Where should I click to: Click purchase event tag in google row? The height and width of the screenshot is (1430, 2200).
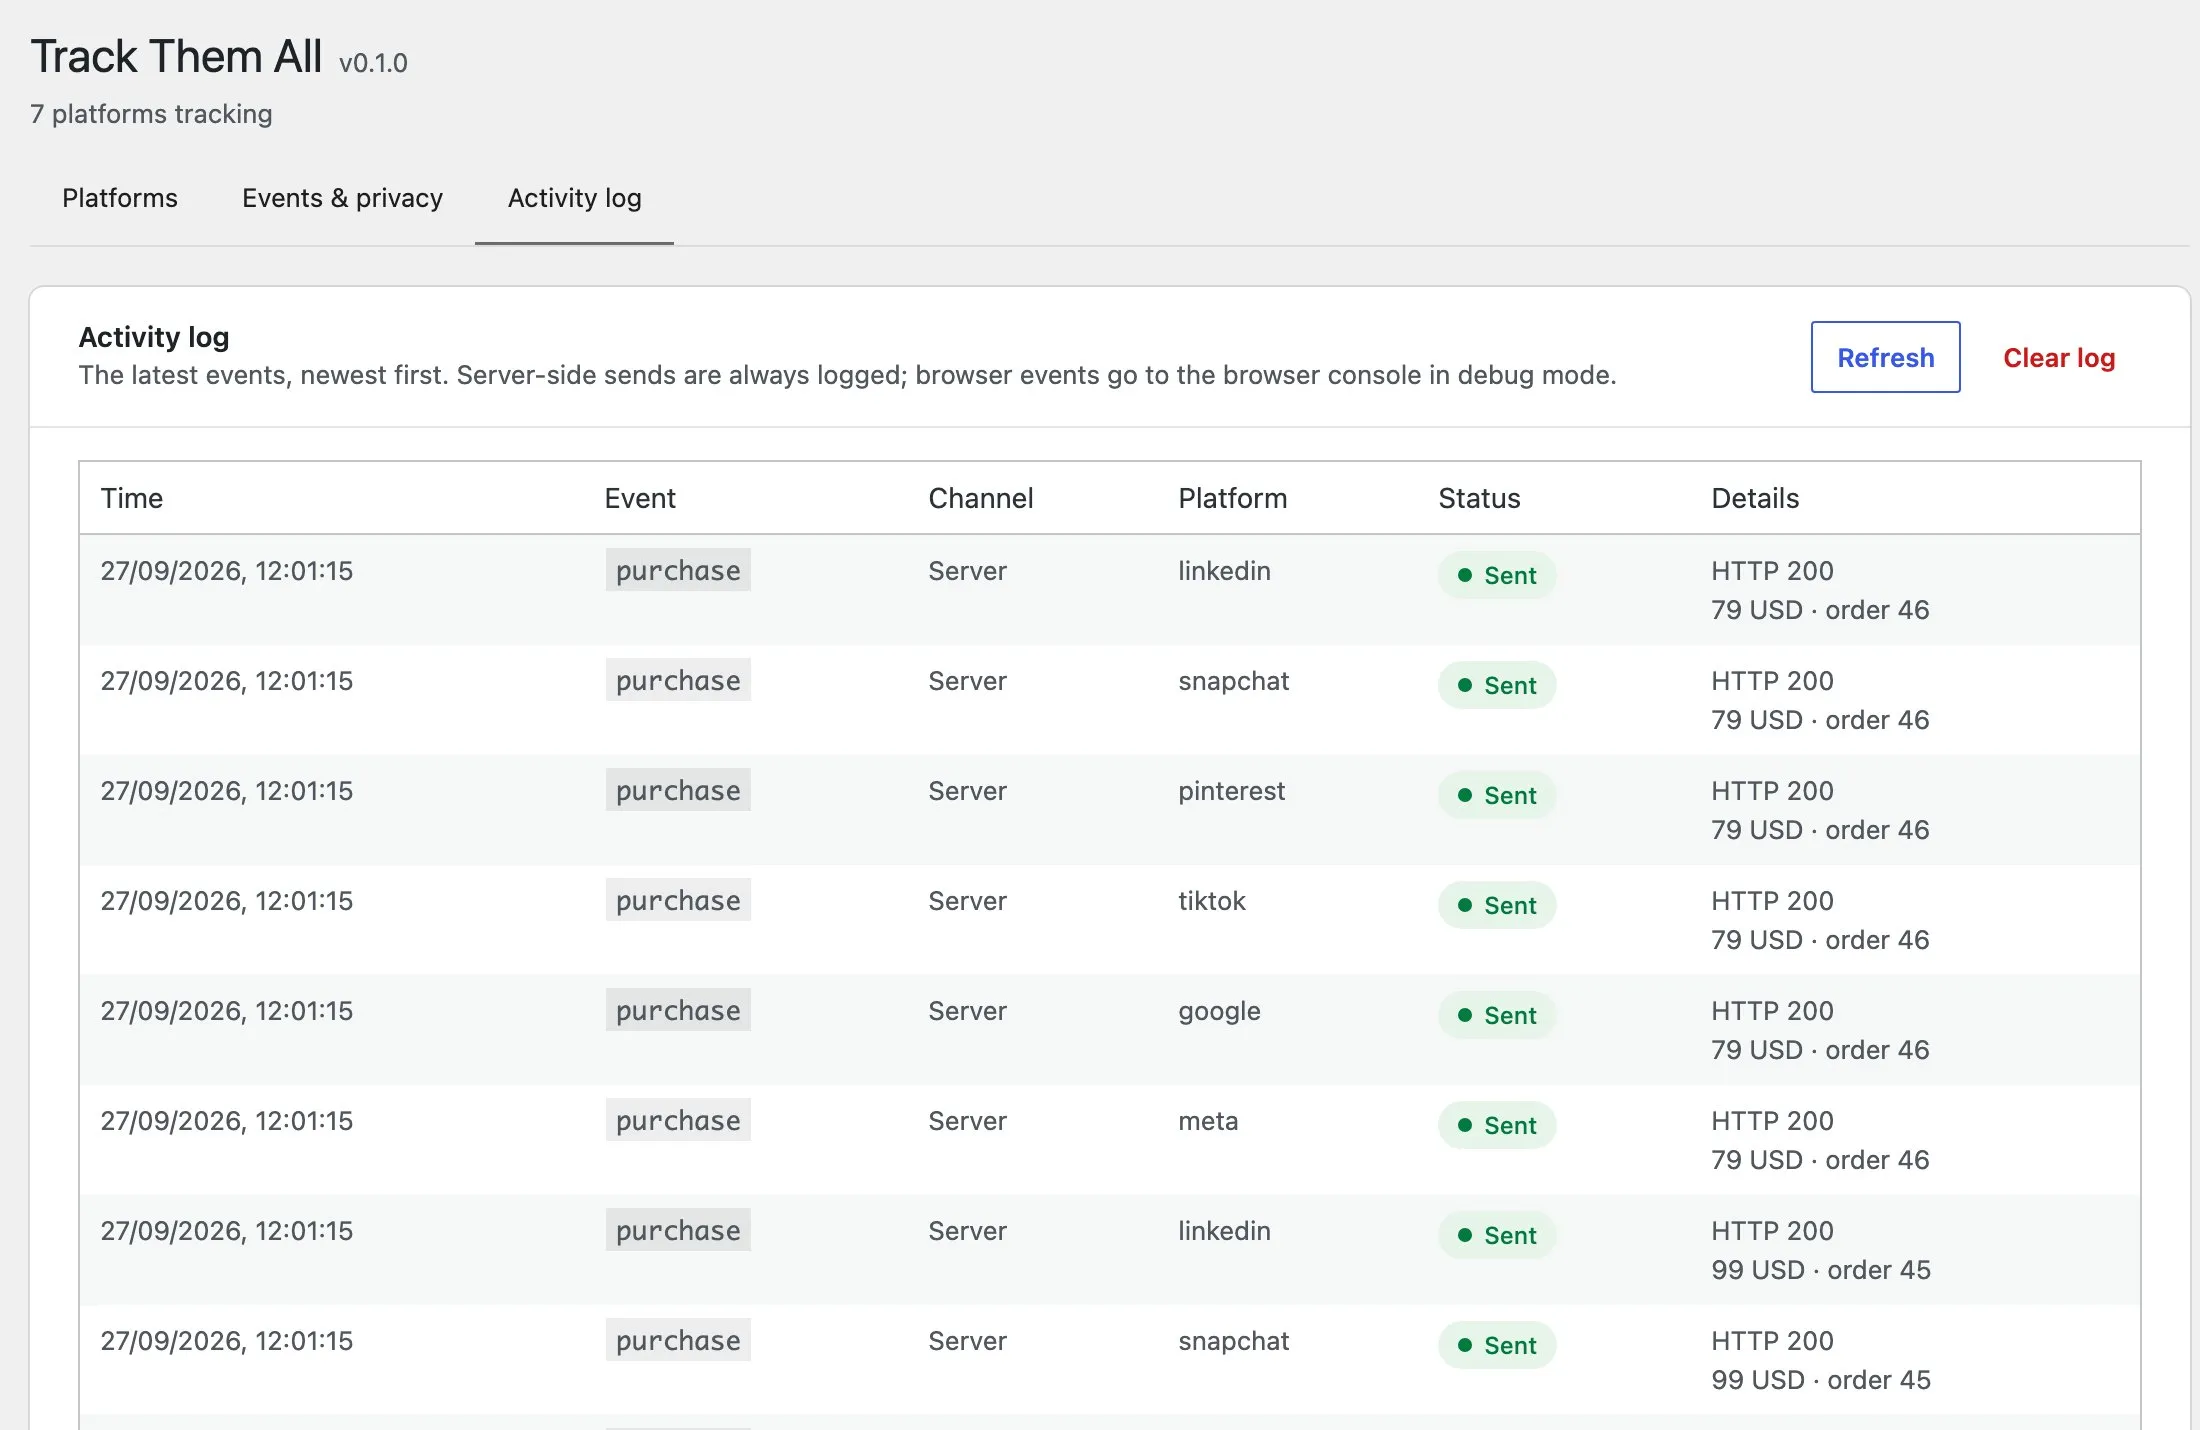(x=678, y=1010)
